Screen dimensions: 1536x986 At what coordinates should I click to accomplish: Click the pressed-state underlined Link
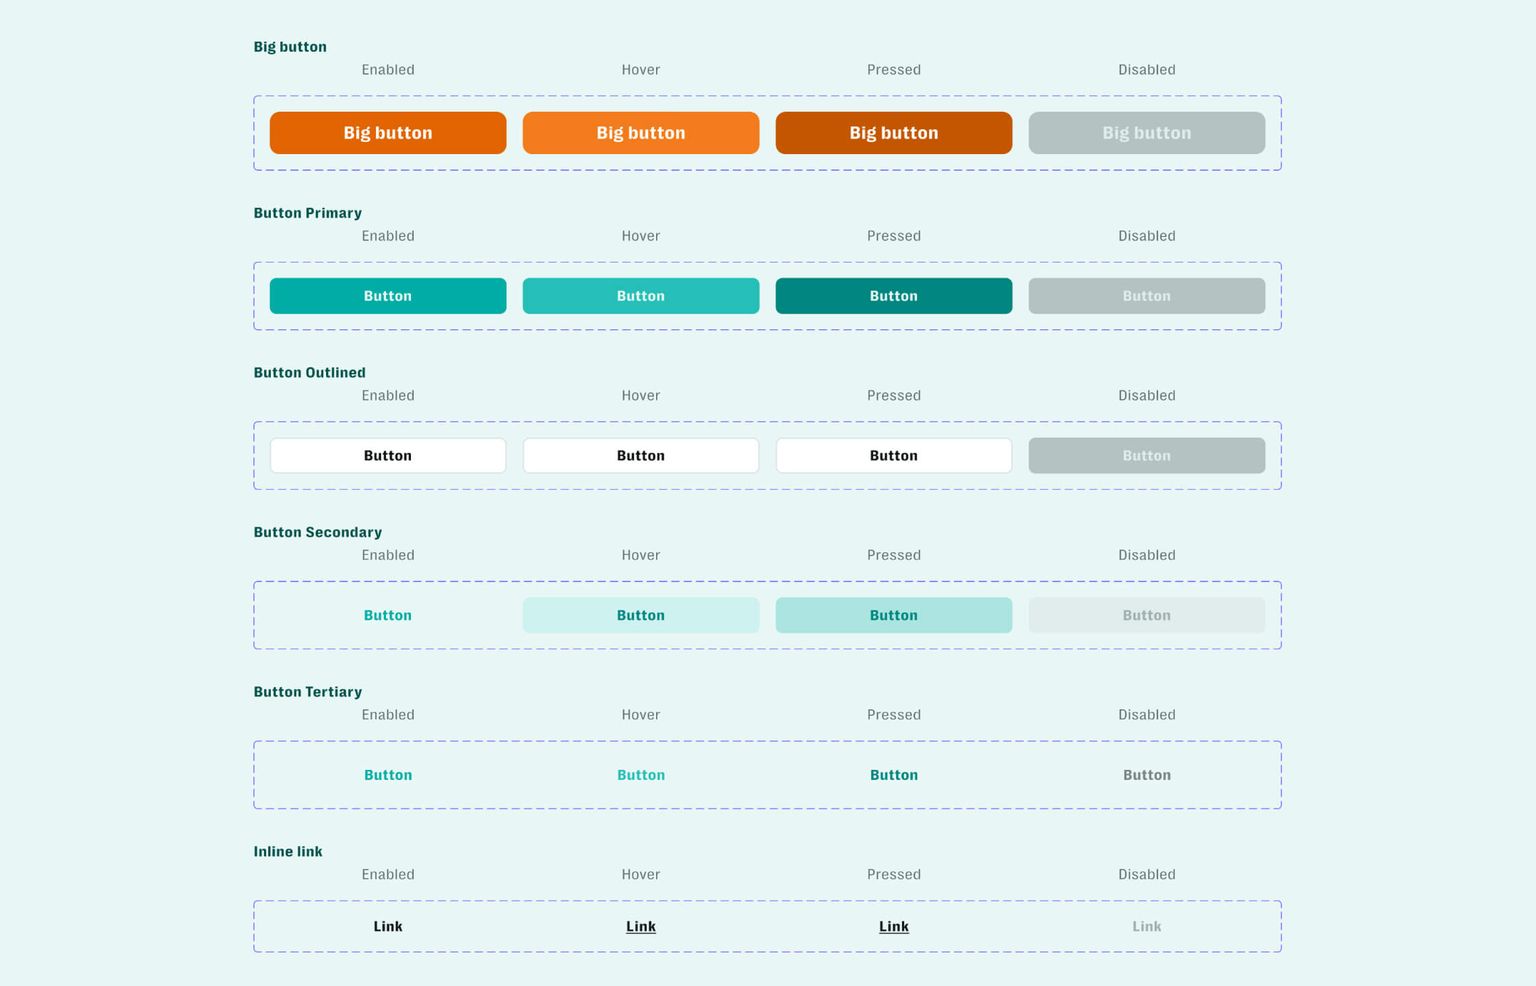pyautogui.click(x=894, y=926)
